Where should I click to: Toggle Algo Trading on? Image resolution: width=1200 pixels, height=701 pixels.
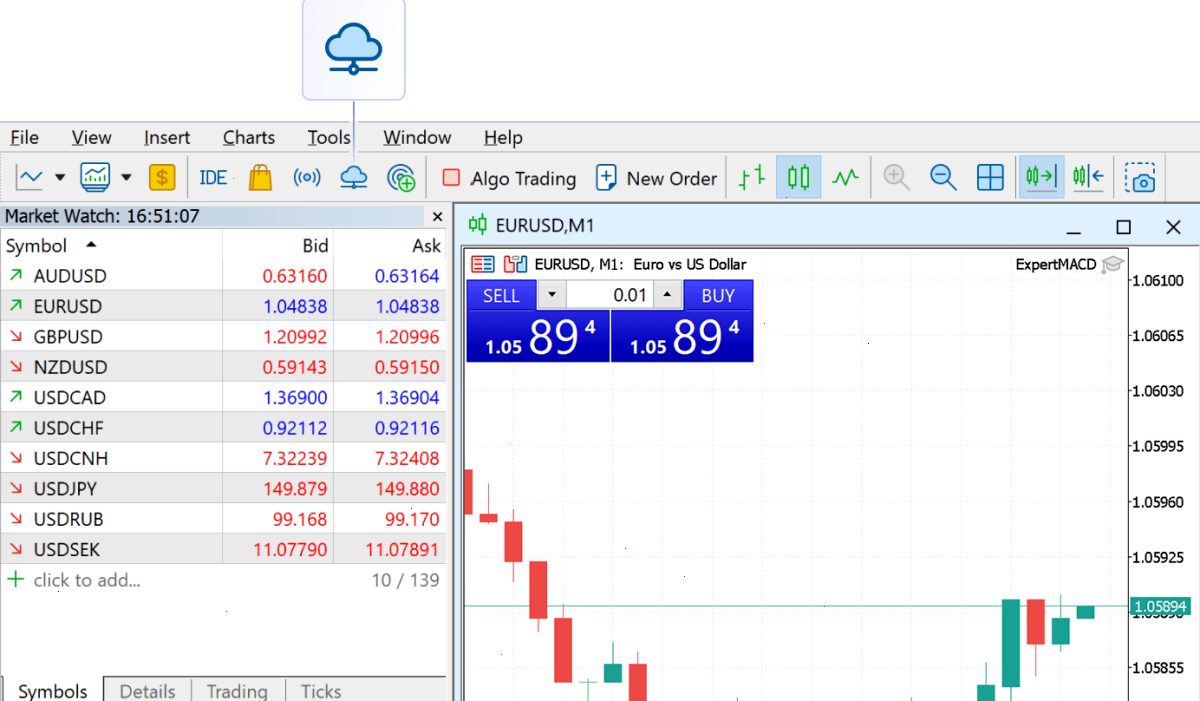509,178
